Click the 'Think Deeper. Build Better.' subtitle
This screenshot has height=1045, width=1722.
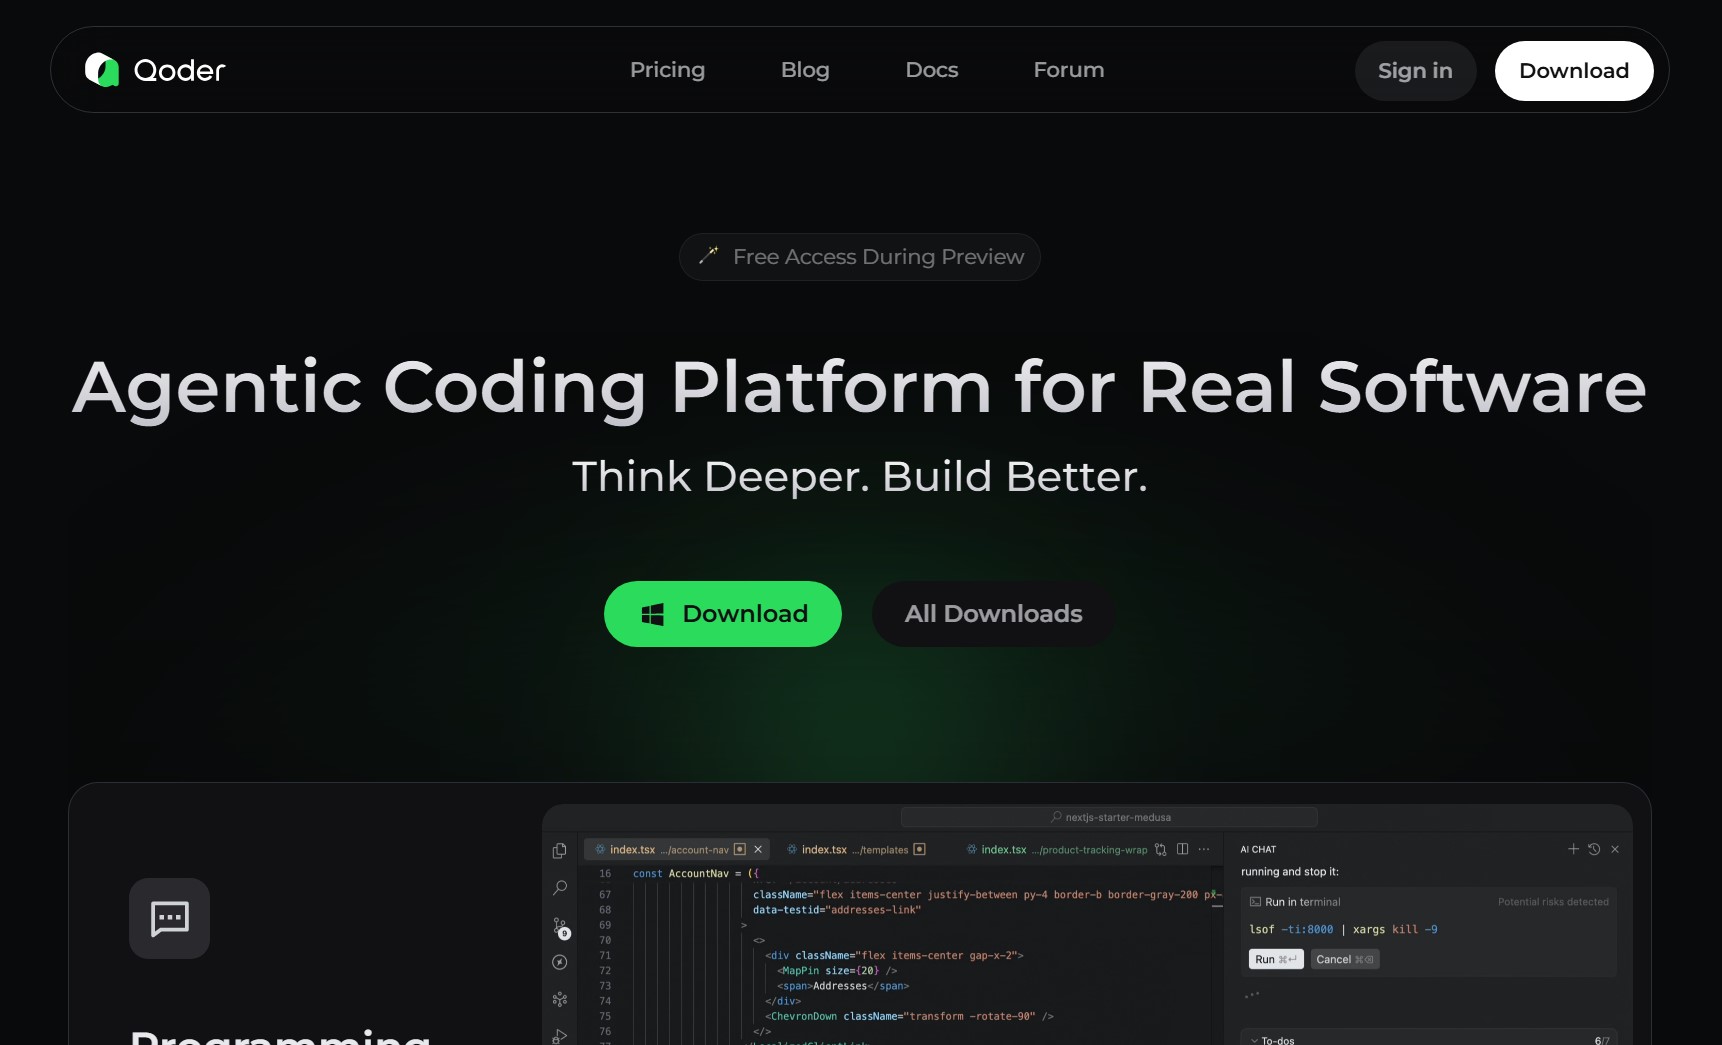(x=860, y=476)
